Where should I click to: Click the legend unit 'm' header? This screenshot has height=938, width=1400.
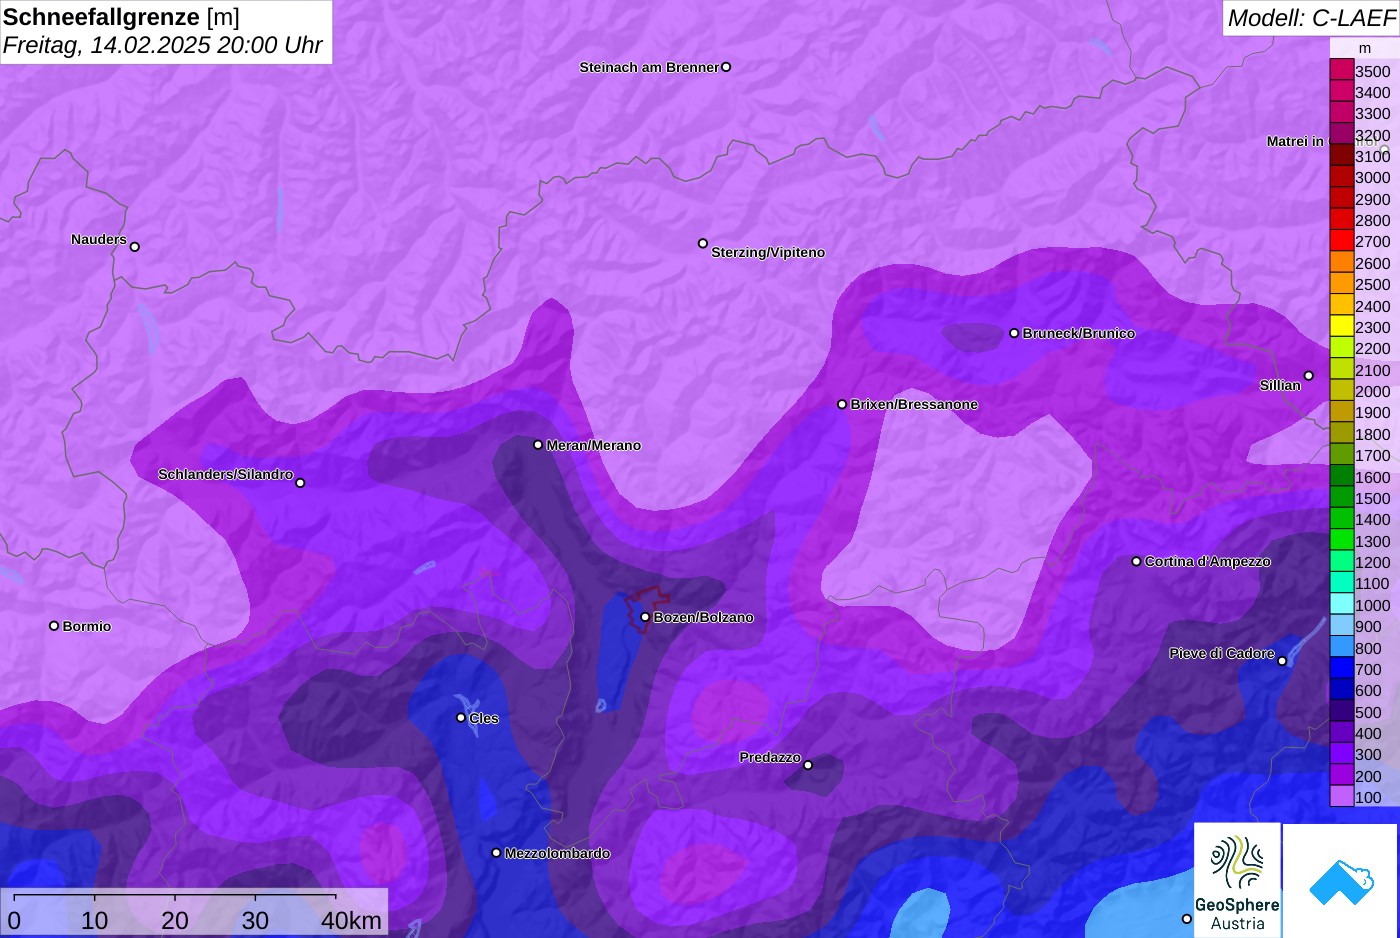click(1365, 48)
